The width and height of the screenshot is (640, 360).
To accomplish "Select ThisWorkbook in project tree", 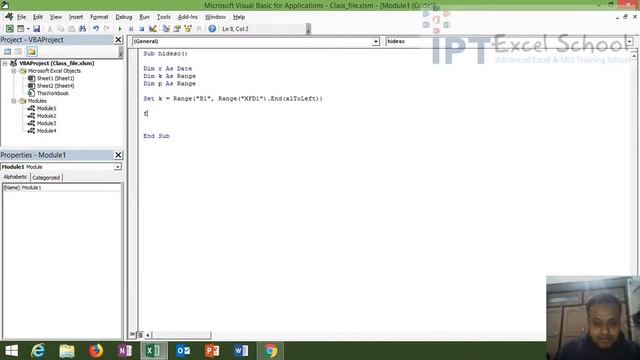I will click(53, 93).
